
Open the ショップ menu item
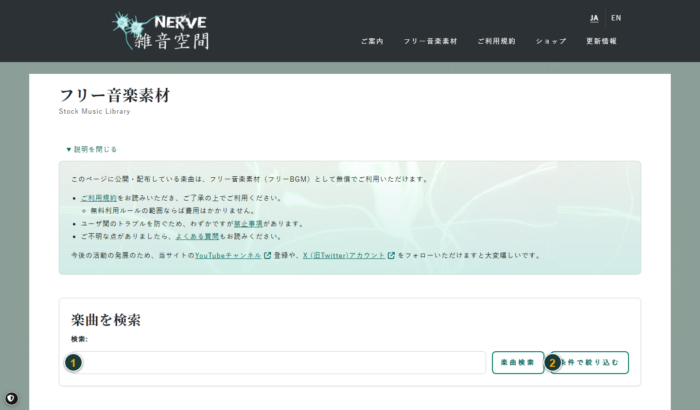click(551, 41)
